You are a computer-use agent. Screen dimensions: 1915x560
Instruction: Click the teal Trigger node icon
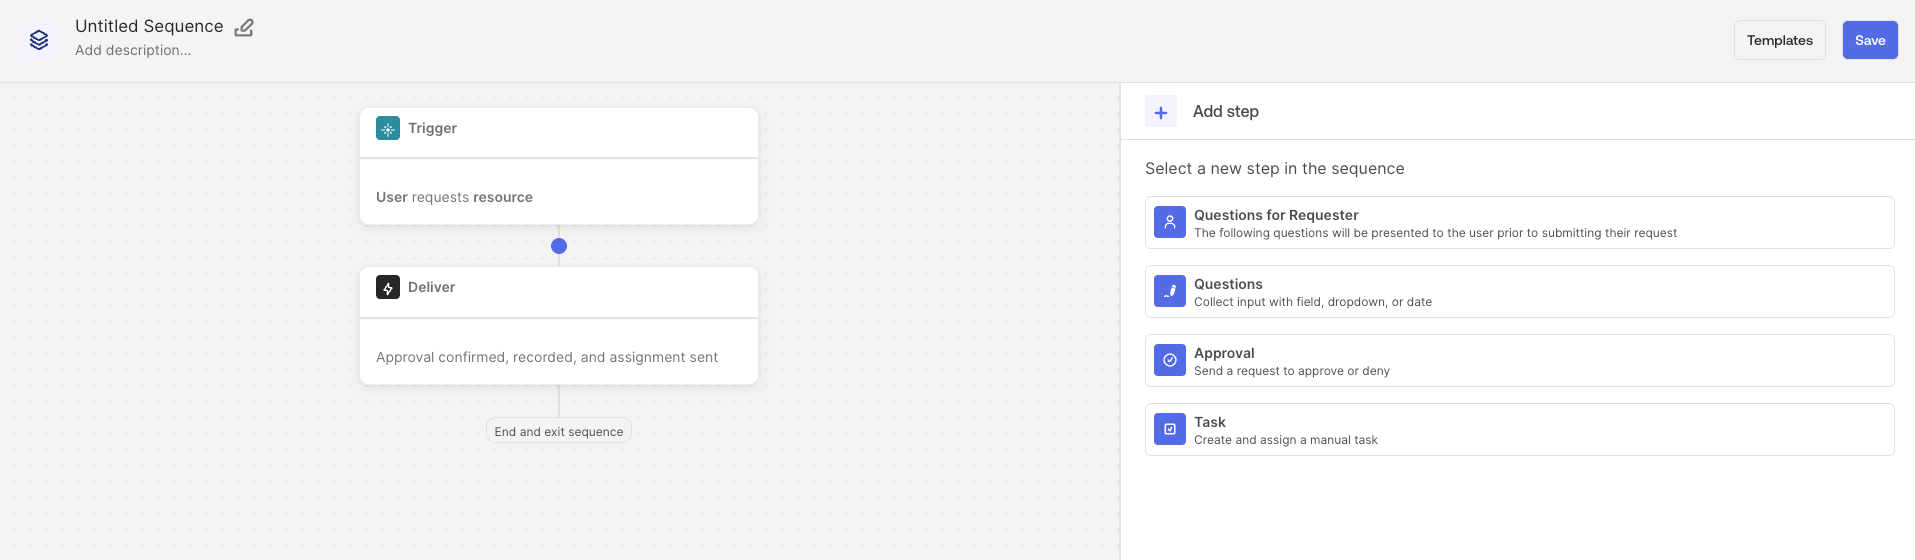coord(388,129)
